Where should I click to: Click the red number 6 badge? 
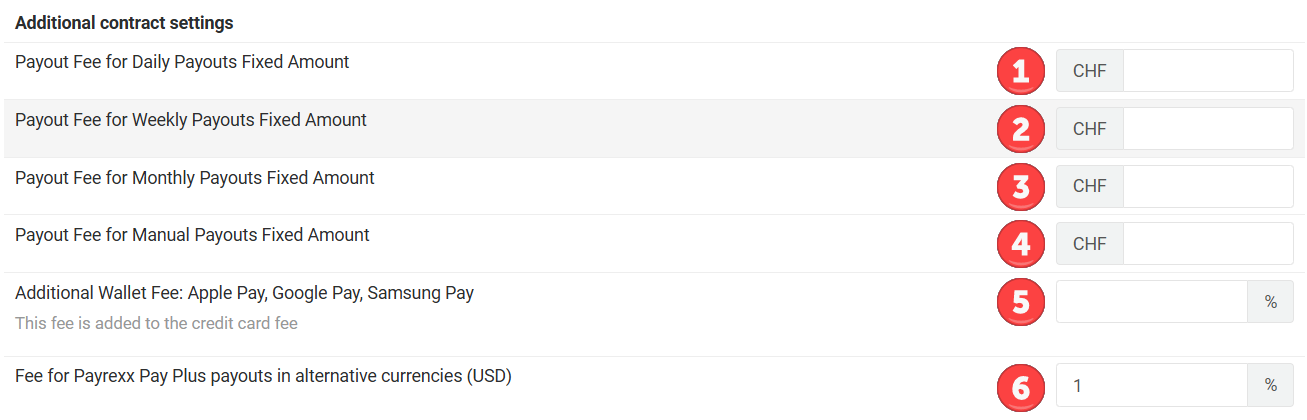pyautogui.click(x=1021, y=386)
